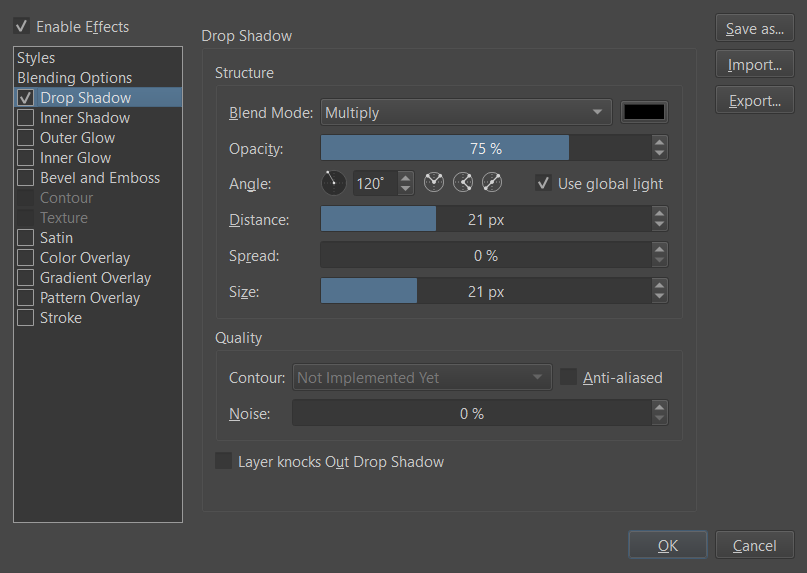This screenshot has width=807, height=573.
Task: Click the angle dial selector
Action: click(x=334, y=183)
